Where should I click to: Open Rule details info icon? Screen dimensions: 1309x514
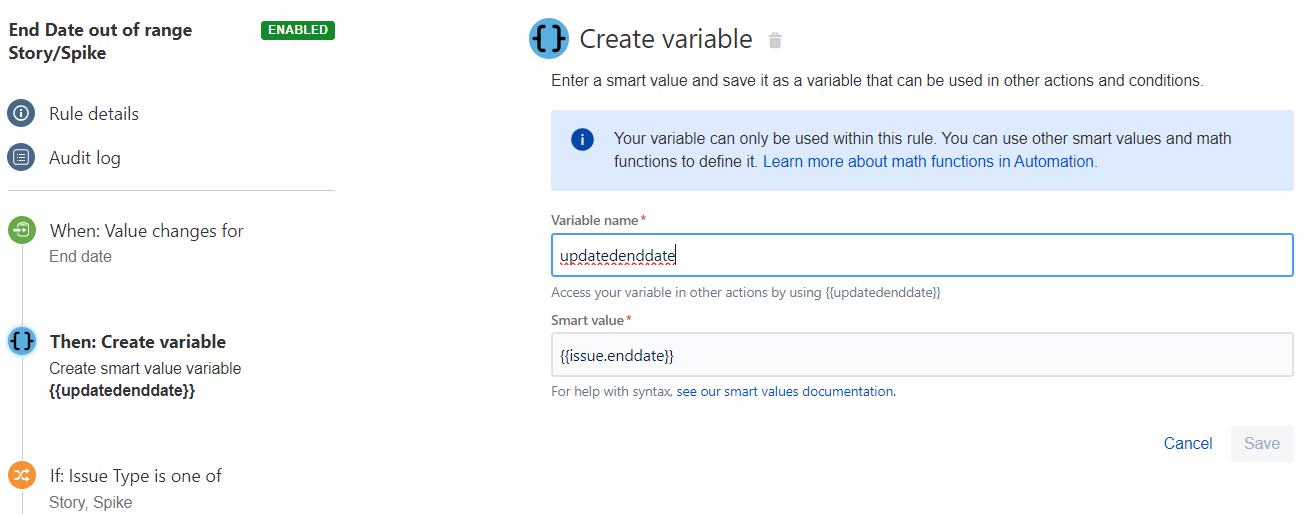[x=21, y=113]
